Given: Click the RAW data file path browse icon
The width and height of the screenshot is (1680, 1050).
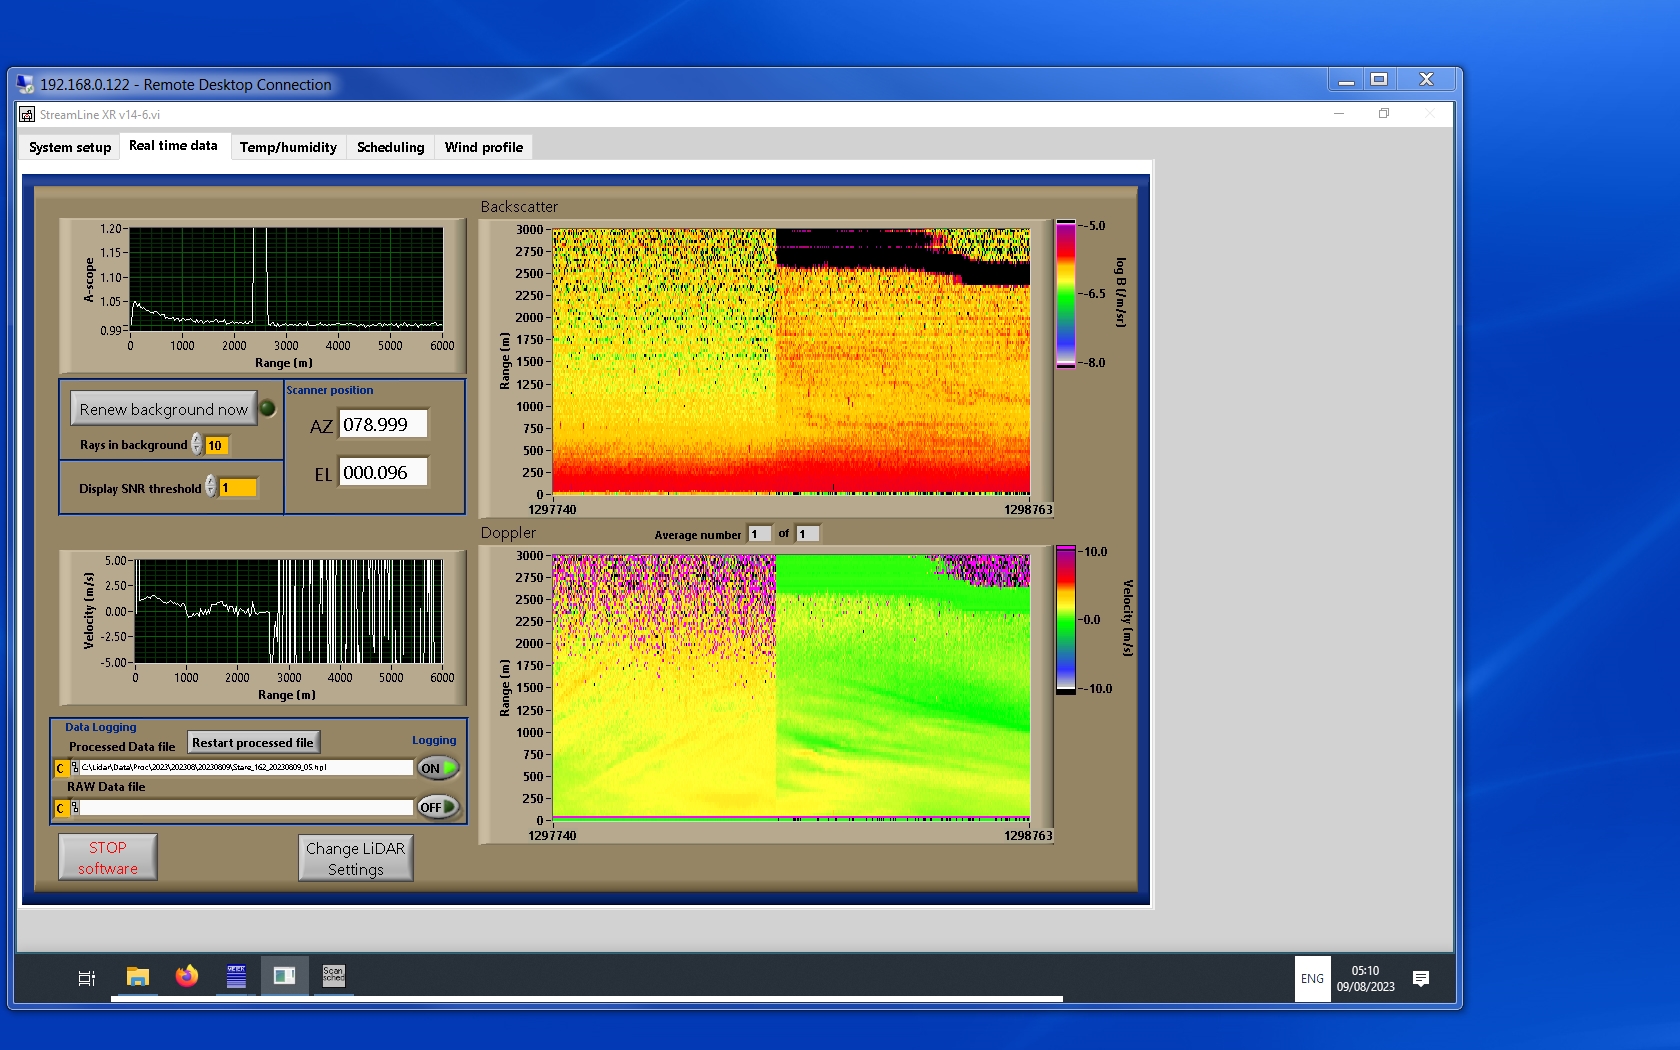Looking at the screenshot, I should click(x=75, y=808).
